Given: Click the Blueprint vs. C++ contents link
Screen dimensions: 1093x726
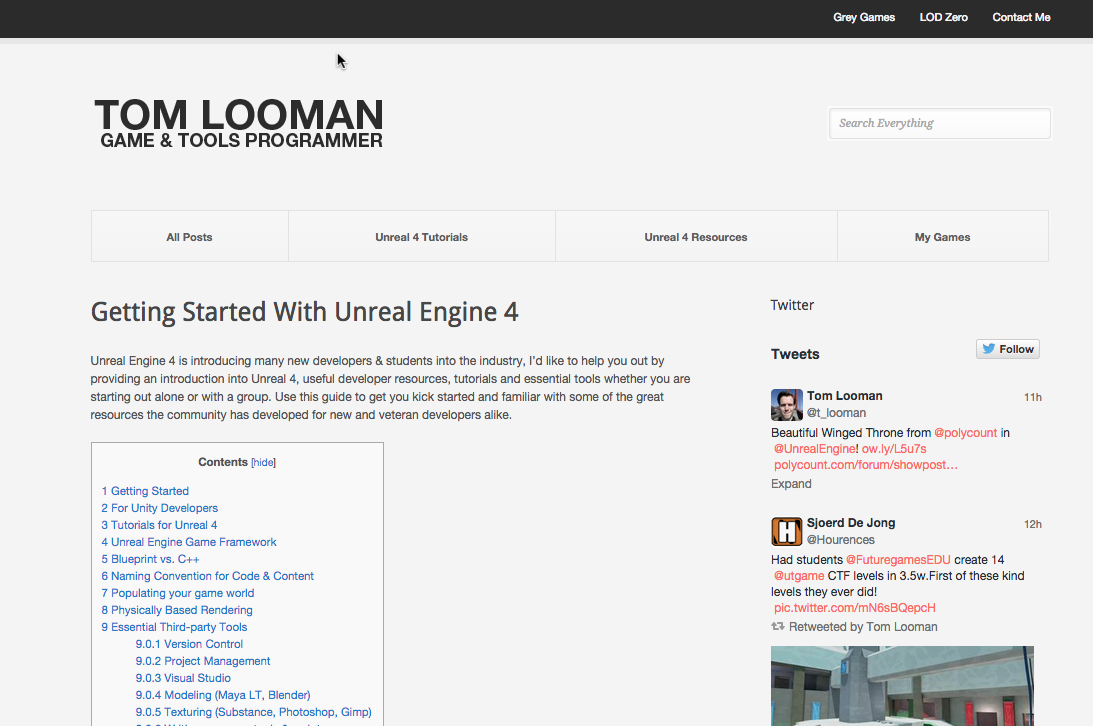Looking at the screenshot, I should pos(149,558).
